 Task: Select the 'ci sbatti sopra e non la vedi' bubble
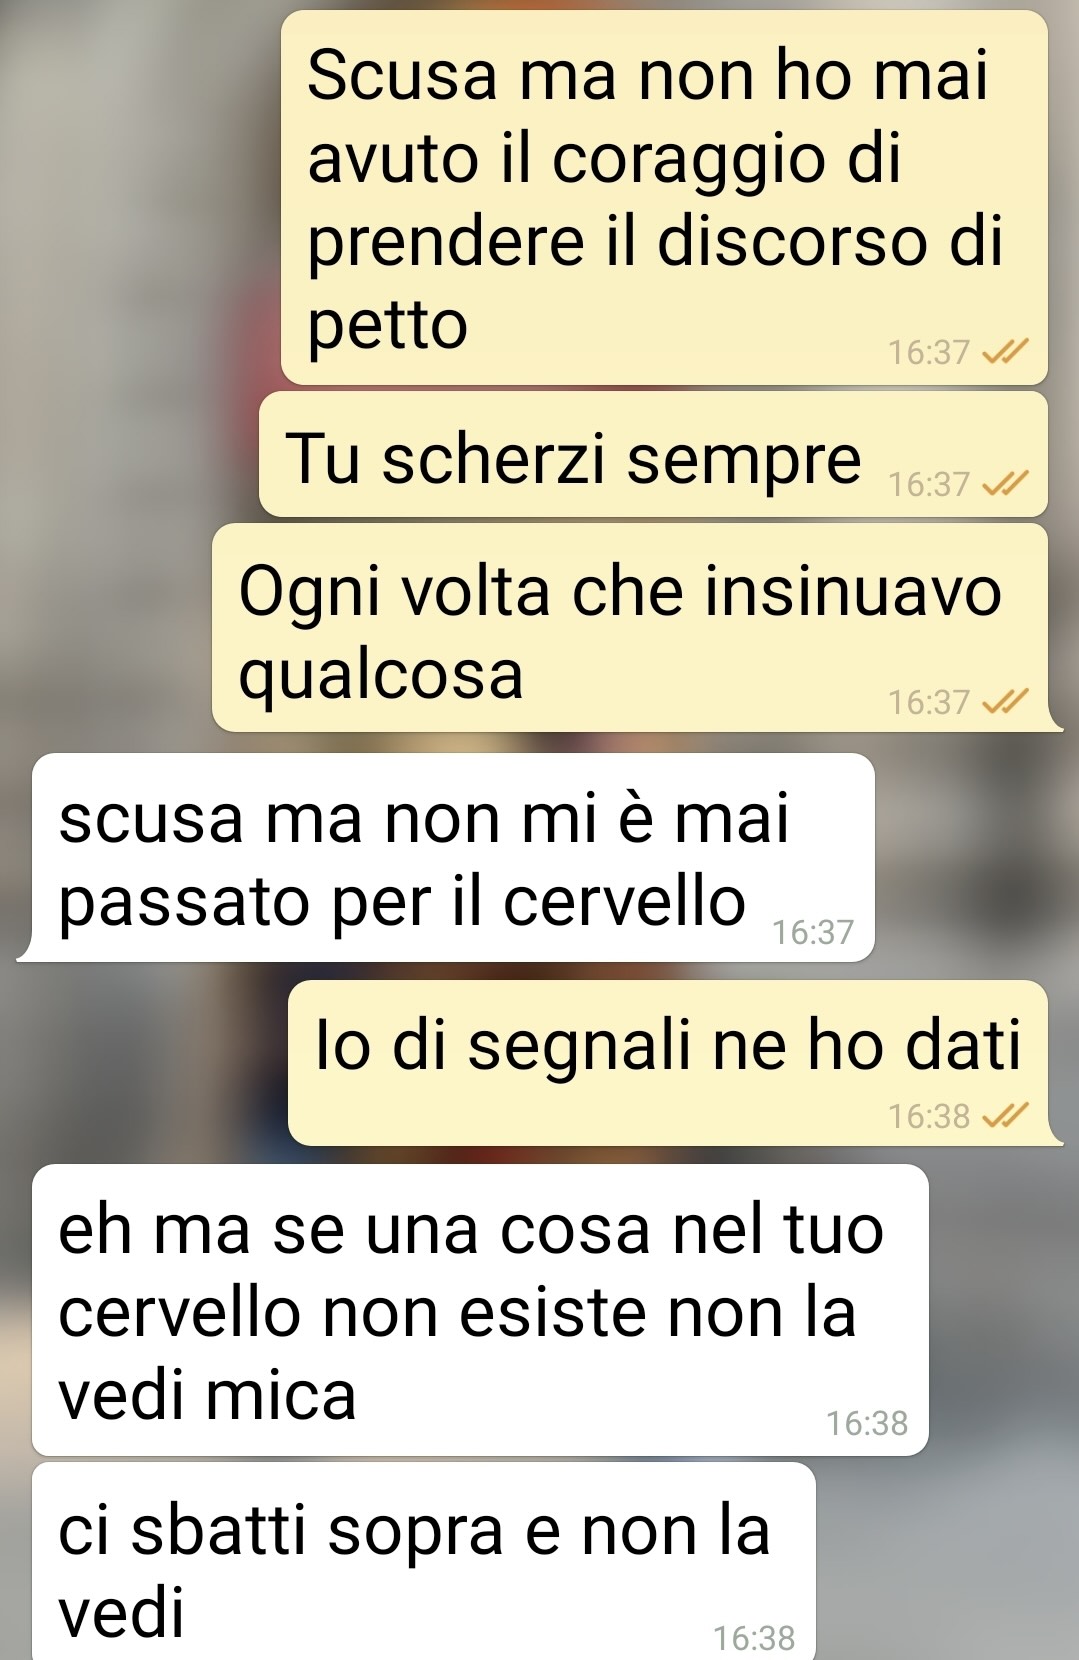click(424, 1561)
